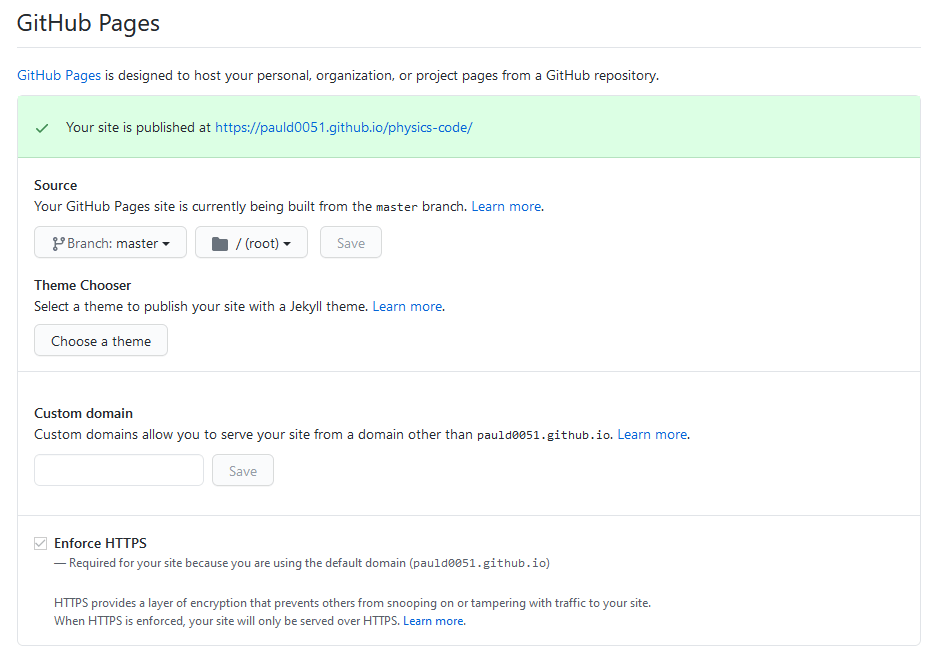Click the GitHub Pages page heading

(x=89, y=23)
